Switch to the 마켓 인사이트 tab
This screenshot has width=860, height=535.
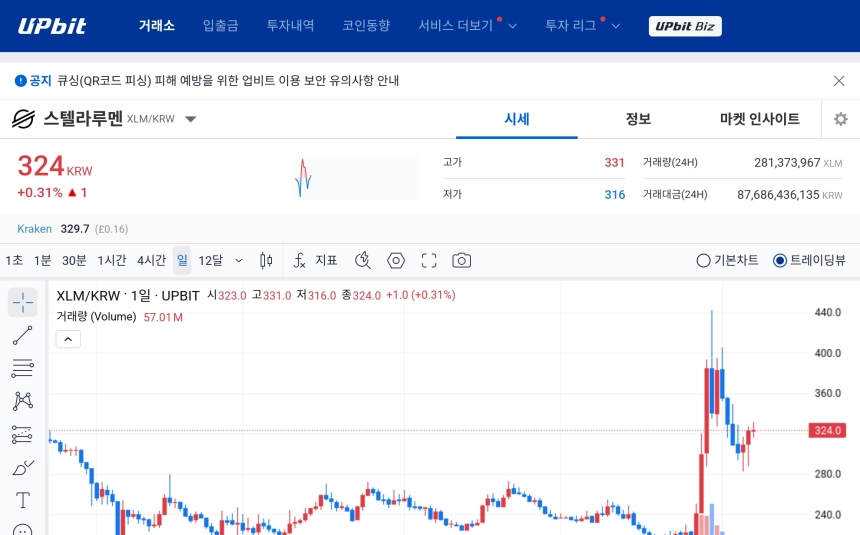coord(760,119)
